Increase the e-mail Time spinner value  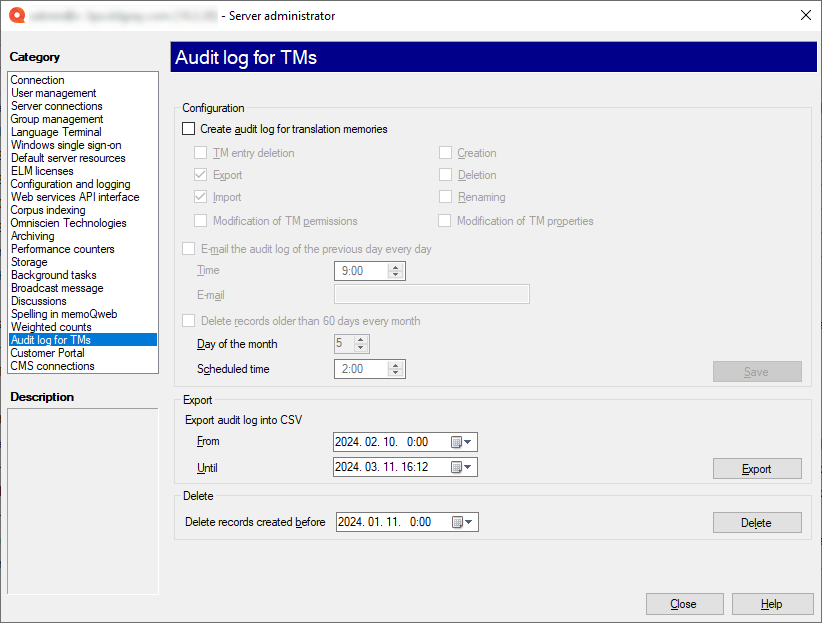pos(396,267)
